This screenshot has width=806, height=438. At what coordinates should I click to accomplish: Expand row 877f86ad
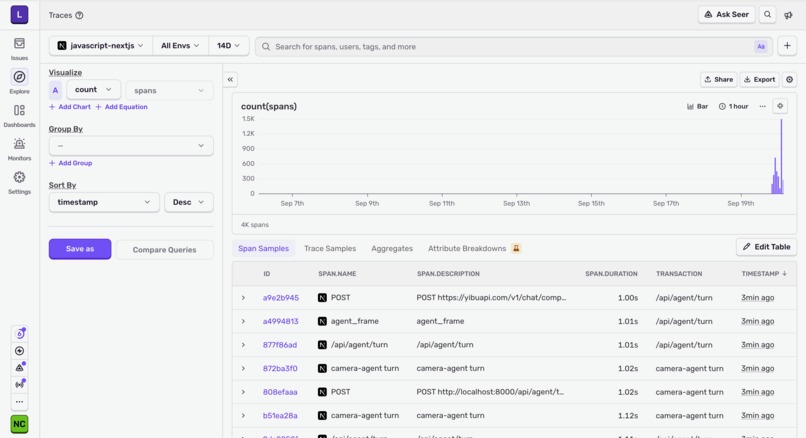click(243, 345)
